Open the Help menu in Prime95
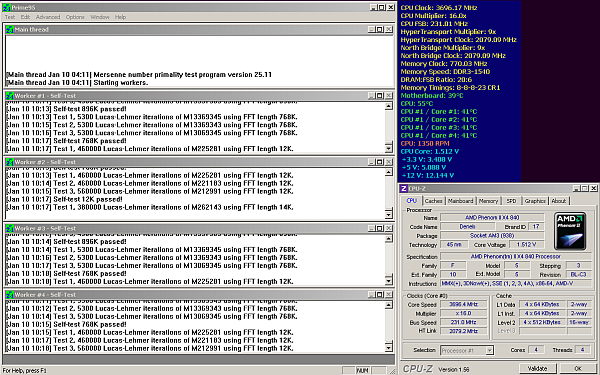This screenshot has height=375, width=600. (120, 17)
